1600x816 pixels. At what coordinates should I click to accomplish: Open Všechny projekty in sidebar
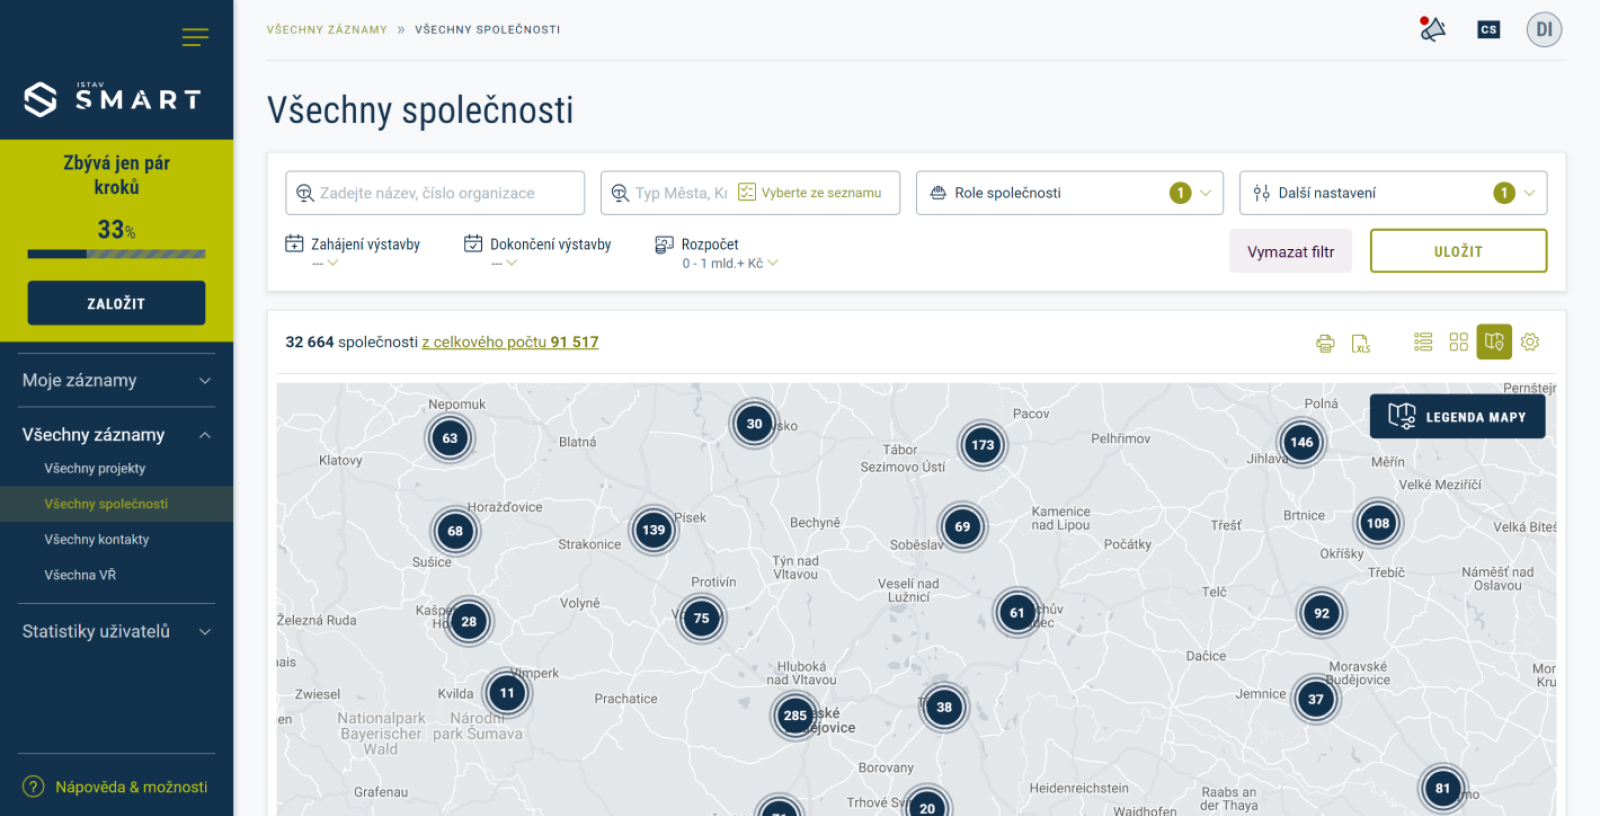pyautogui.click(x=95, y=468)
